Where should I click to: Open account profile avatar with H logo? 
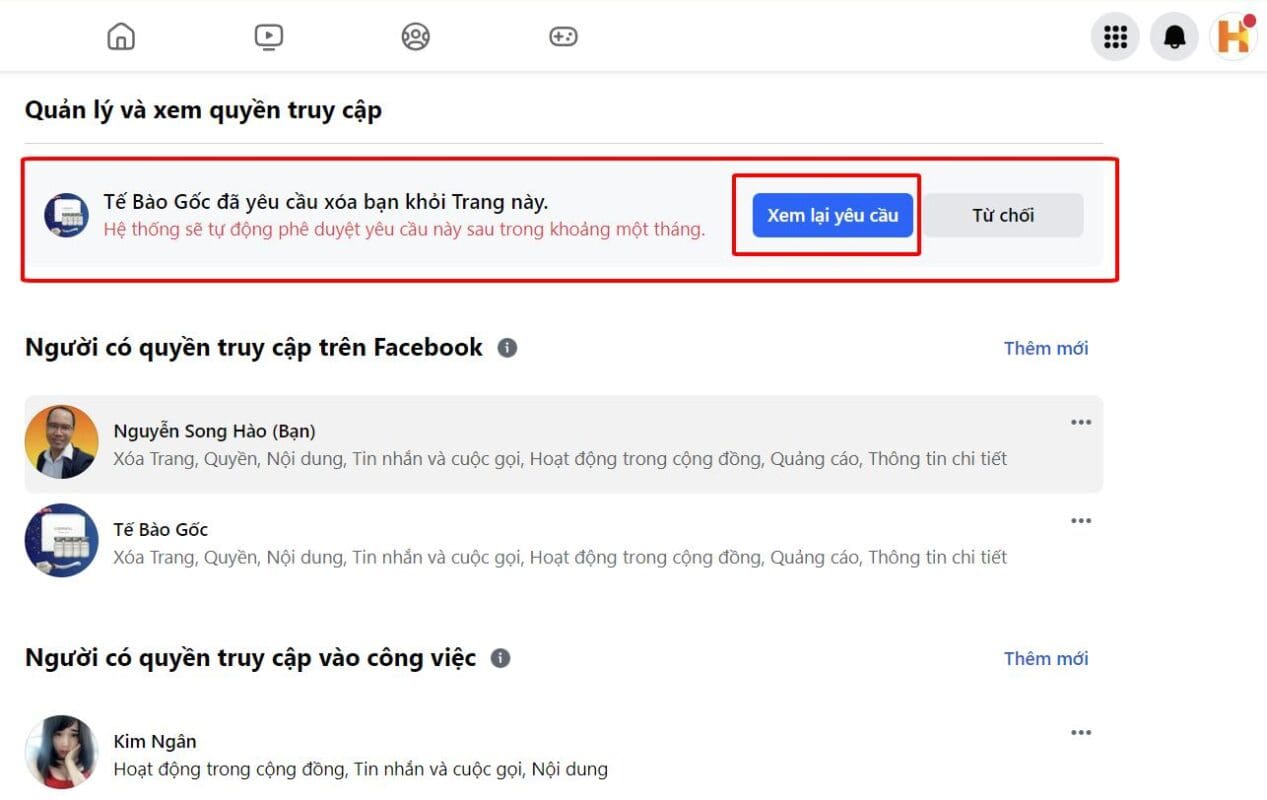click(1233, 37)
